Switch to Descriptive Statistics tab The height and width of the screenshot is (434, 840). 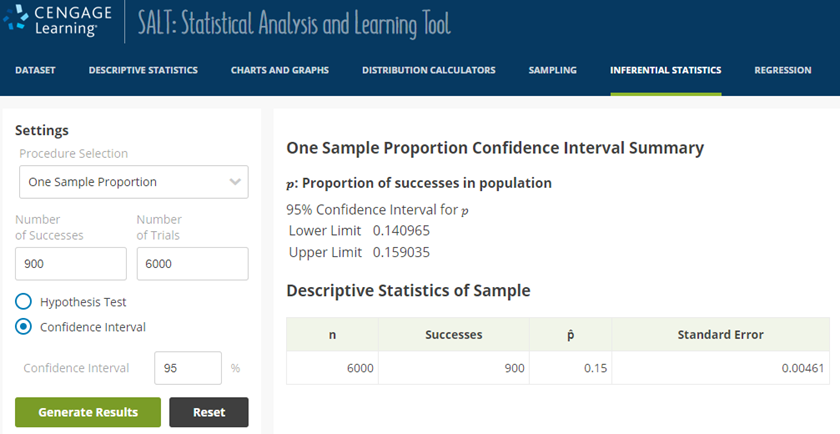(143, 70)
